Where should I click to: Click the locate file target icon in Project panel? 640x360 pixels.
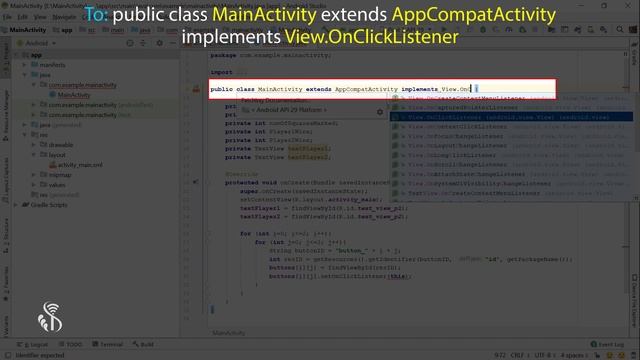(130, 43)
